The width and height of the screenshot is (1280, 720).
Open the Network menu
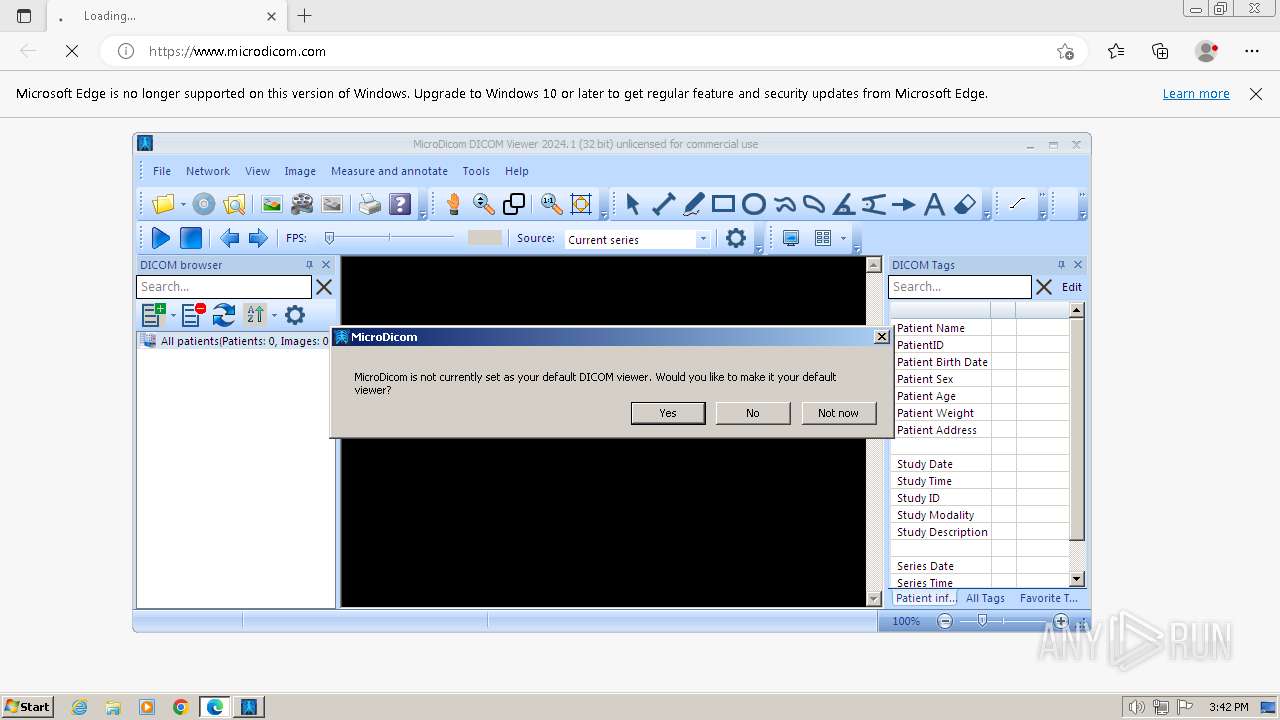click(208, 171)
